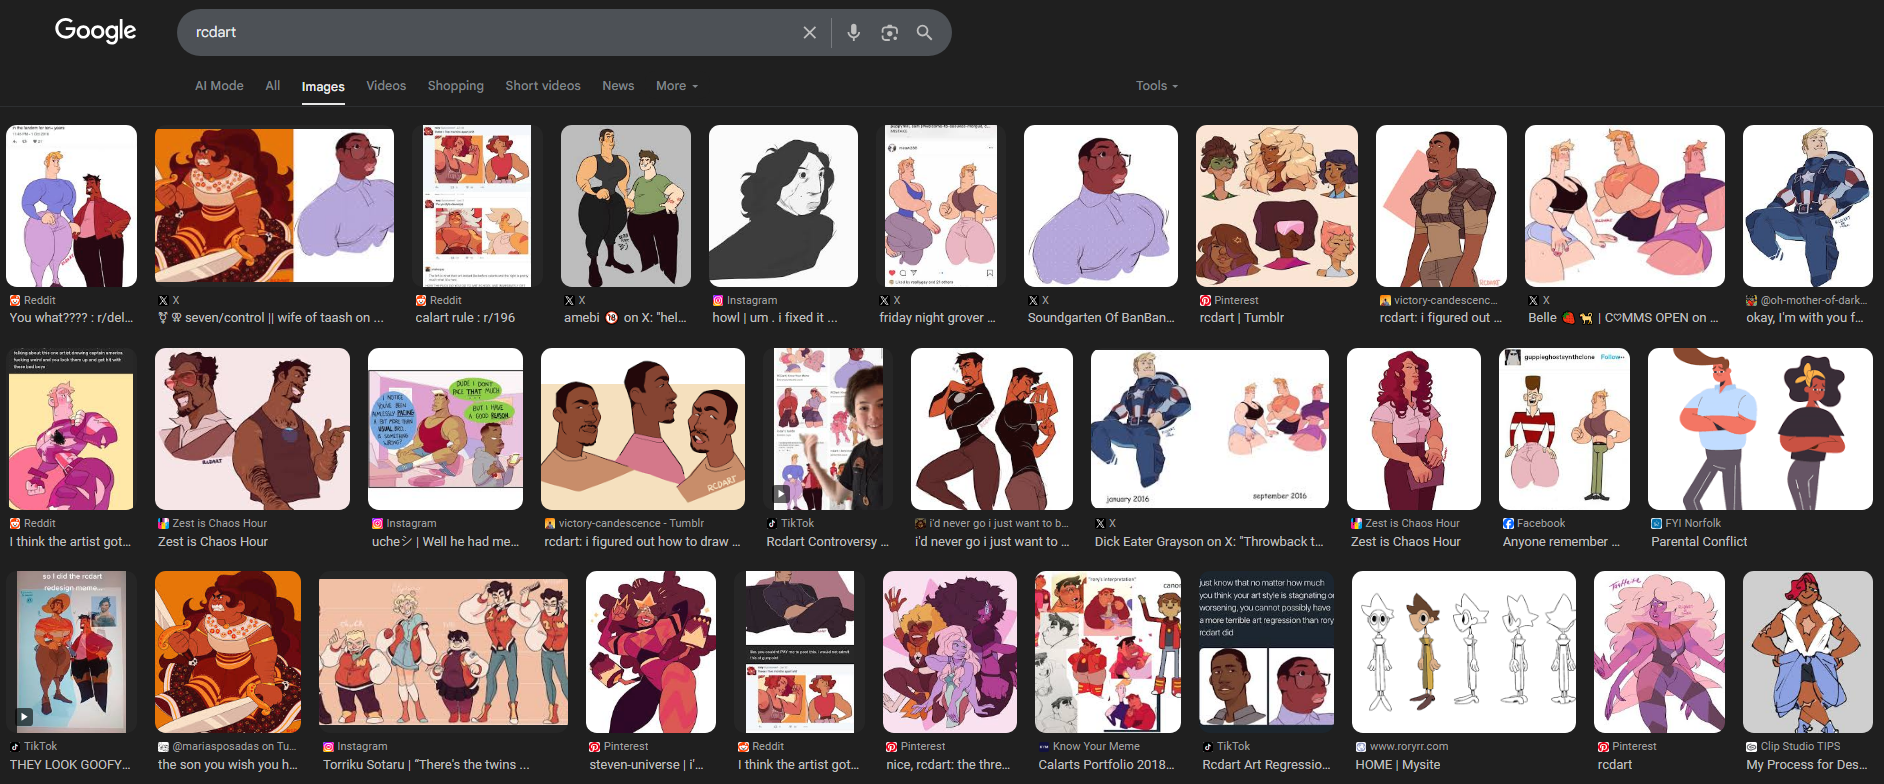Click the 'friday night grover' result title

click(x=938, y=318)
